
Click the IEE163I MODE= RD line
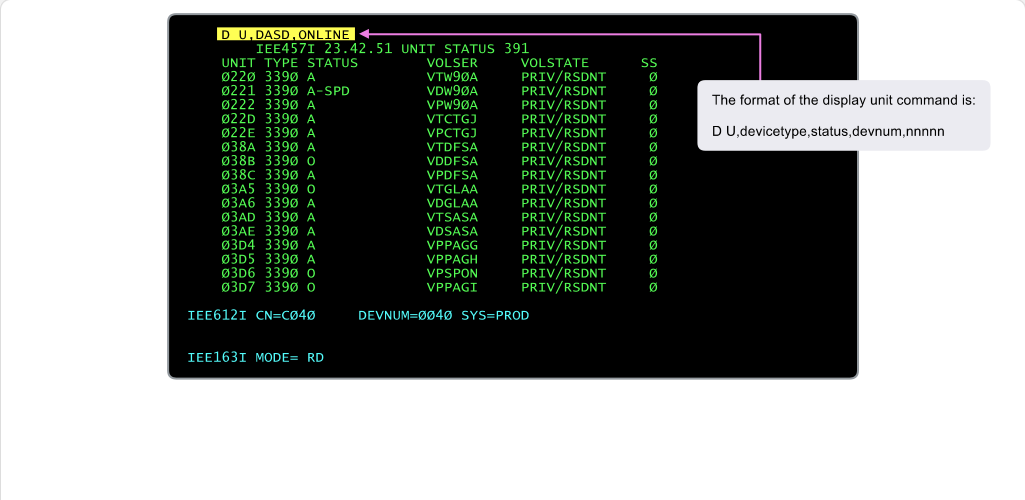click(x=256, y=358)
